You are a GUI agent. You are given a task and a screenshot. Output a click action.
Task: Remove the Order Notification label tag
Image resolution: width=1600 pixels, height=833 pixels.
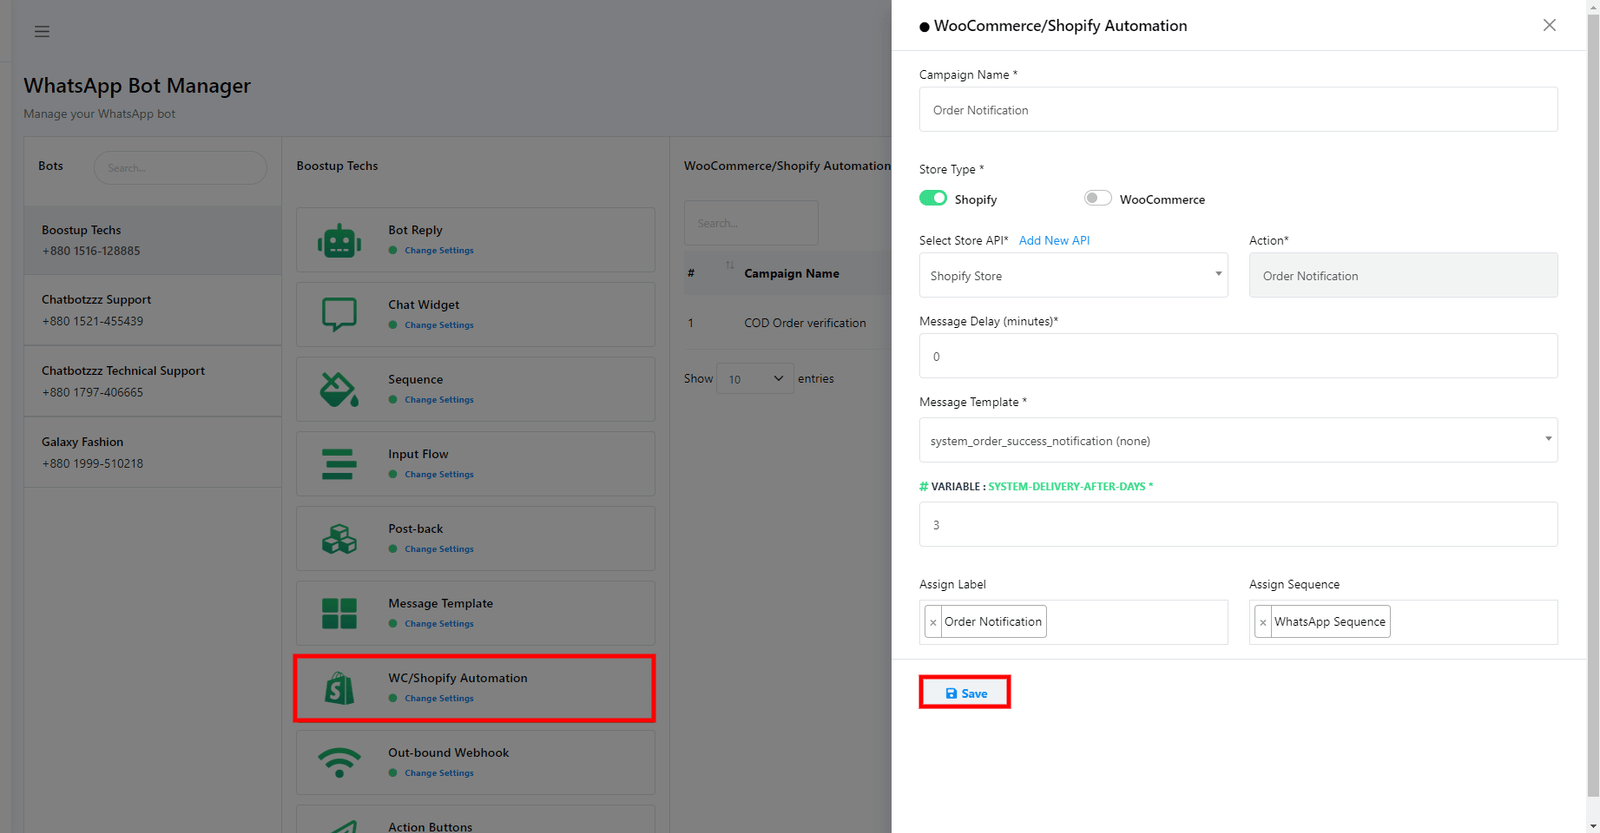click(x=933, y=622)
